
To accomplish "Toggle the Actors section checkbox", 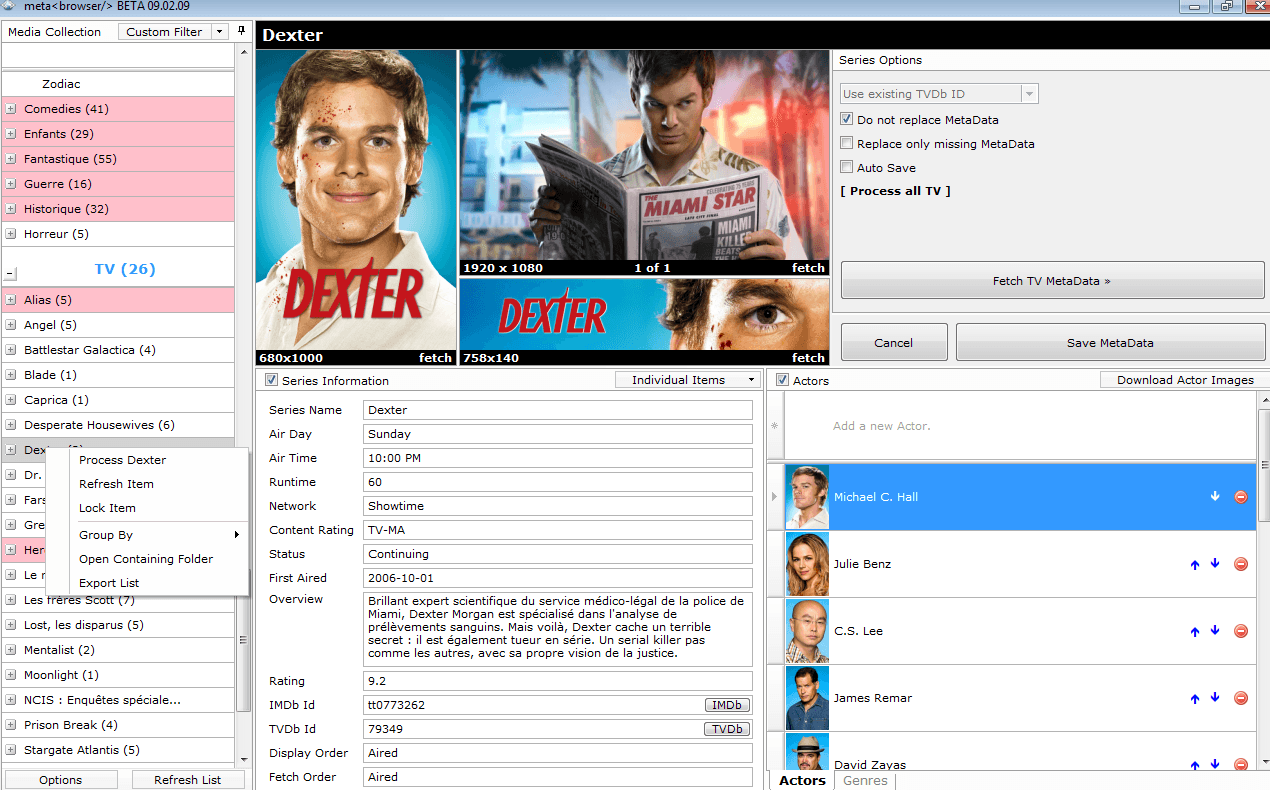I will click(782, 380).
